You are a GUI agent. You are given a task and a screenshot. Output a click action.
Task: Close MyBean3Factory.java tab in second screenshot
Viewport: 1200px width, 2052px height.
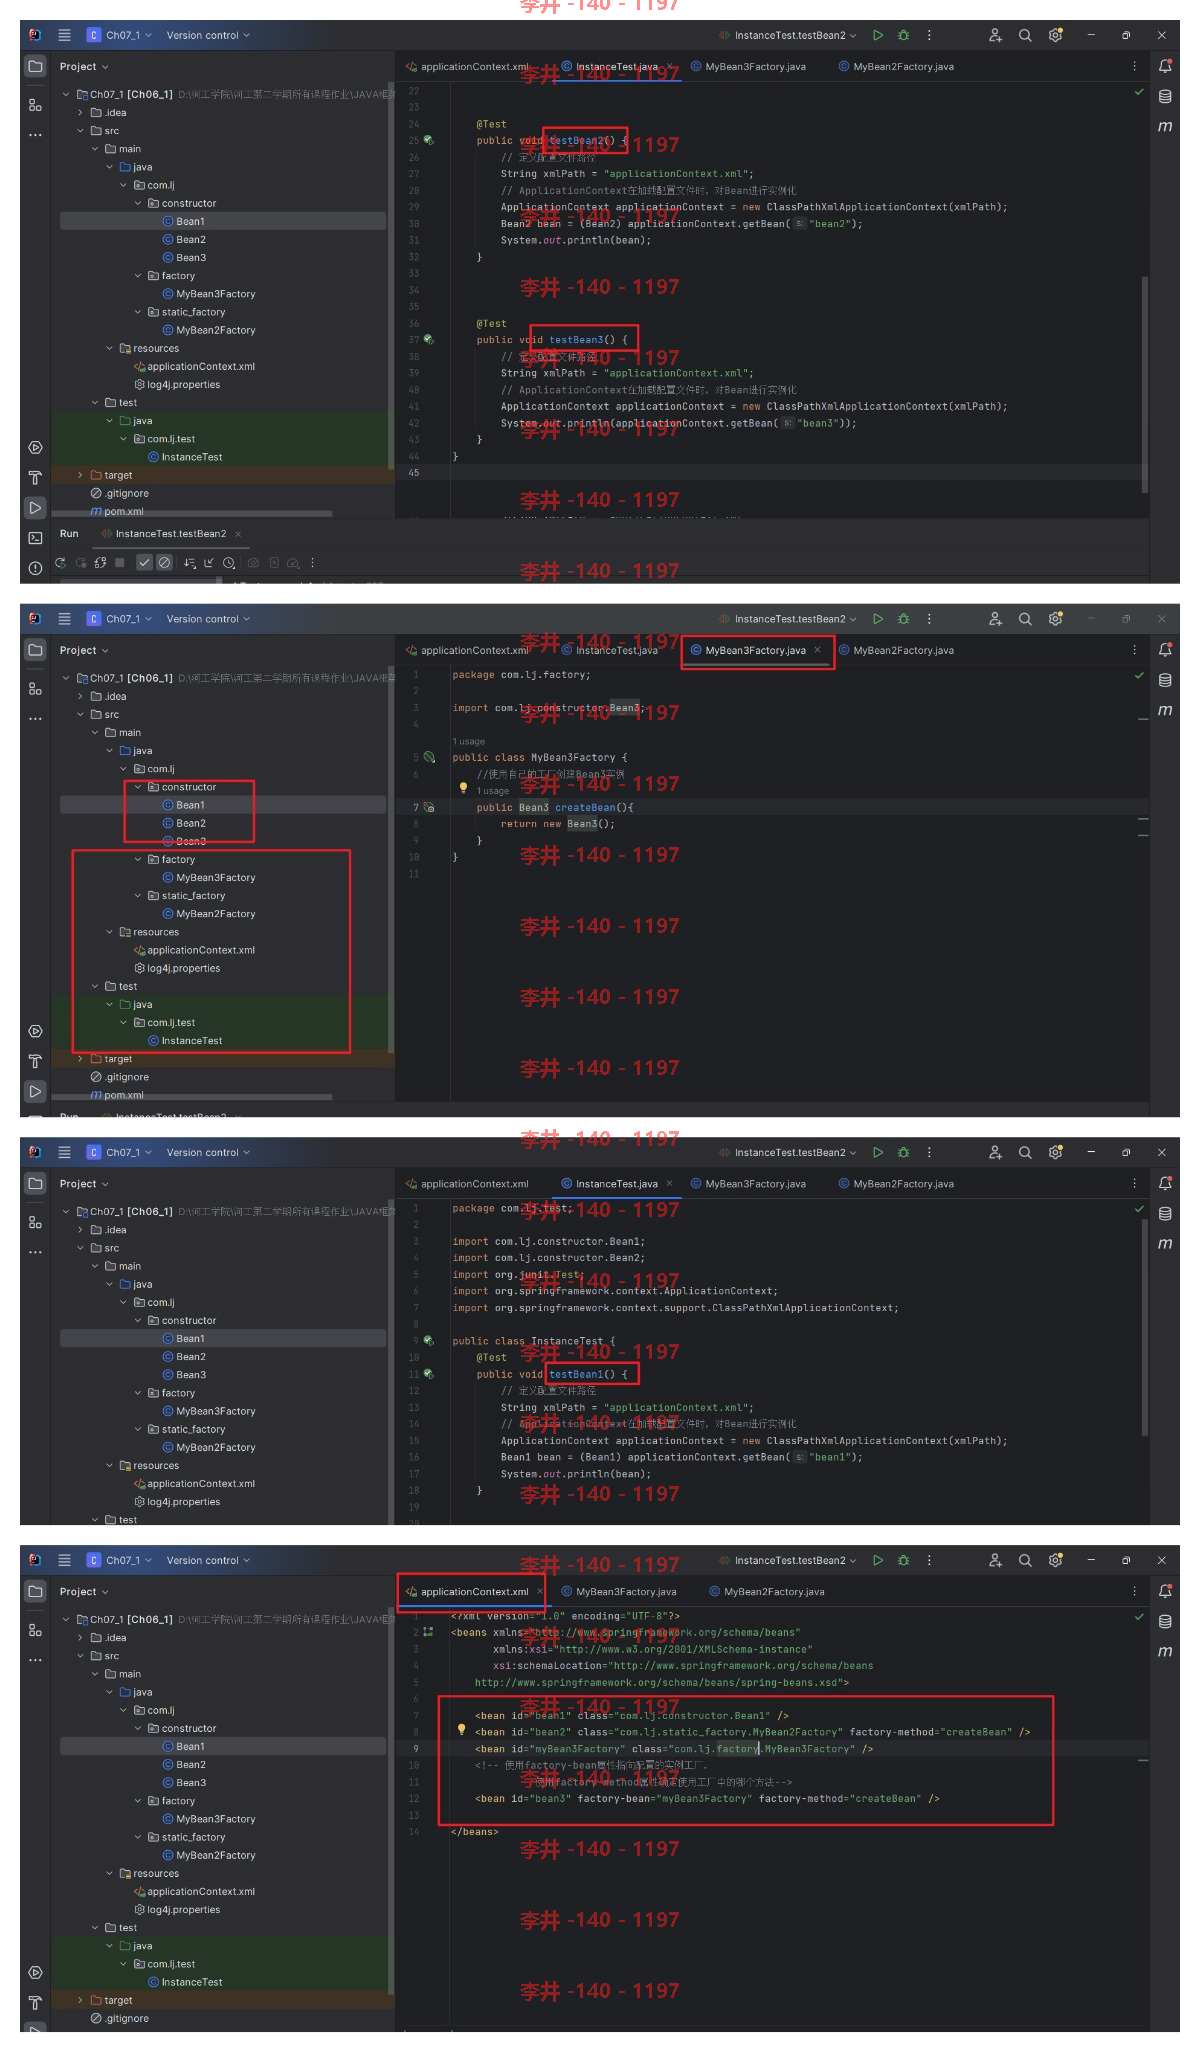click(818, 650)
